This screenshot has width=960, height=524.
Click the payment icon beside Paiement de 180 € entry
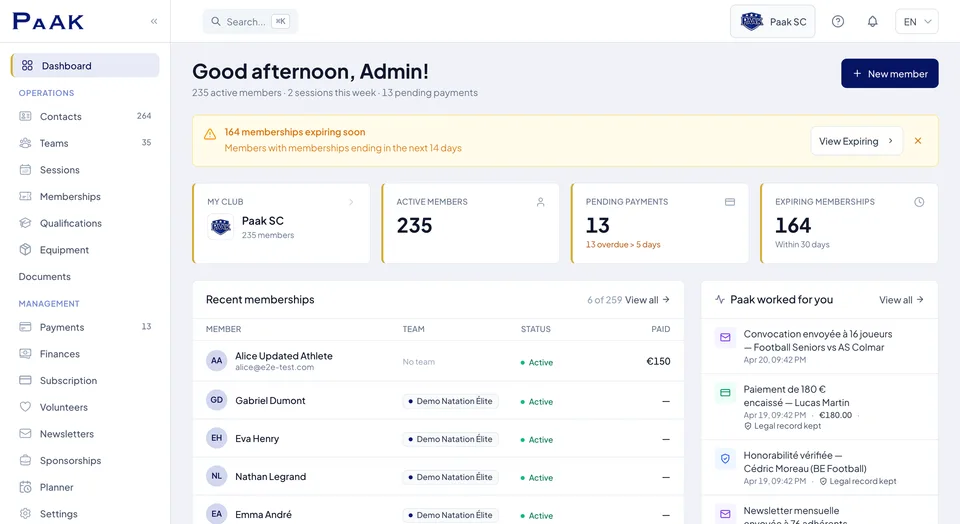click(725, 392)
